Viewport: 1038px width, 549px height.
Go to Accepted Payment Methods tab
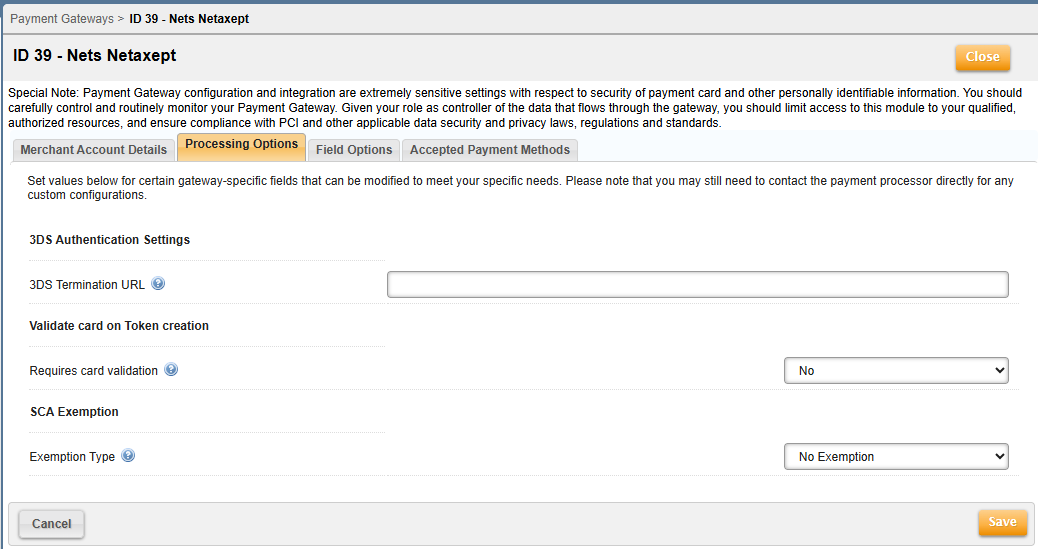[490, 150]
